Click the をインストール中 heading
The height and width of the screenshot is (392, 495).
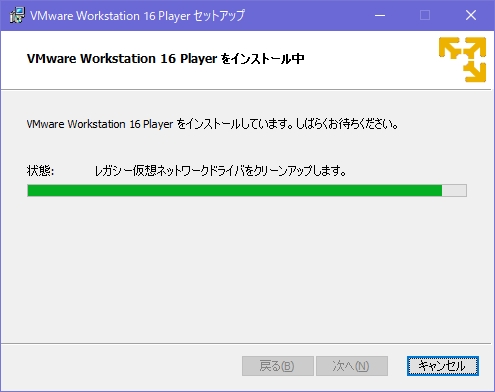tap(263, 59)
